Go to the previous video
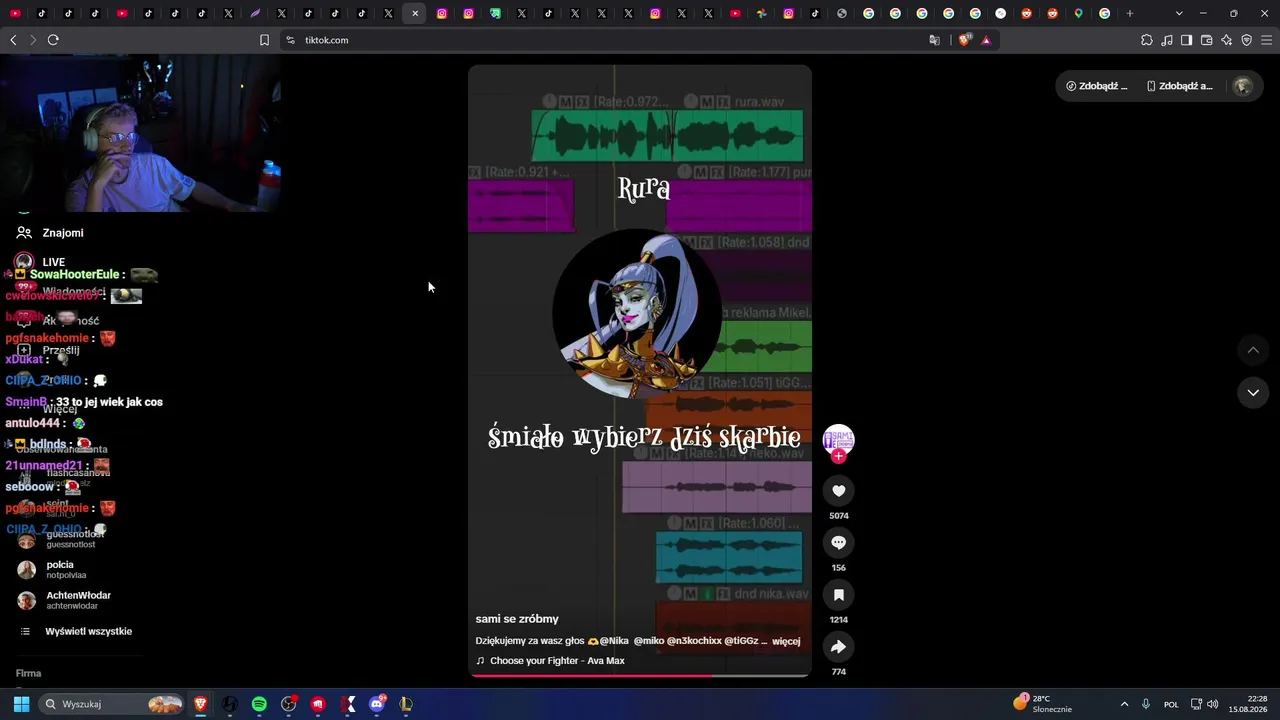Viewport: 1280px width, 720px height. tap(1253, 350)
